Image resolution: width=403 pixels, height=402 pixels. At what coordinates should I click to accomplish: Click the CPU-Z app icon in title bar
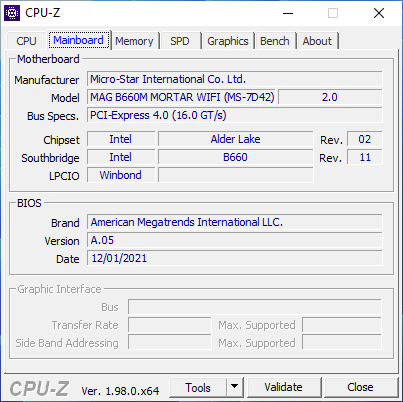[x=12, y=13]
